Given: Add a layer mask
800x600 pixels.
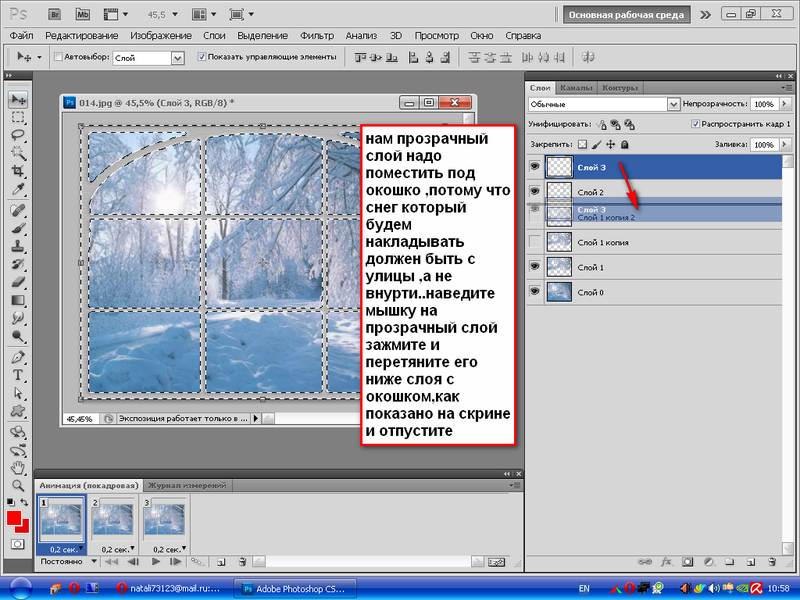Looking at the screenshot, I should pos(688,562).
